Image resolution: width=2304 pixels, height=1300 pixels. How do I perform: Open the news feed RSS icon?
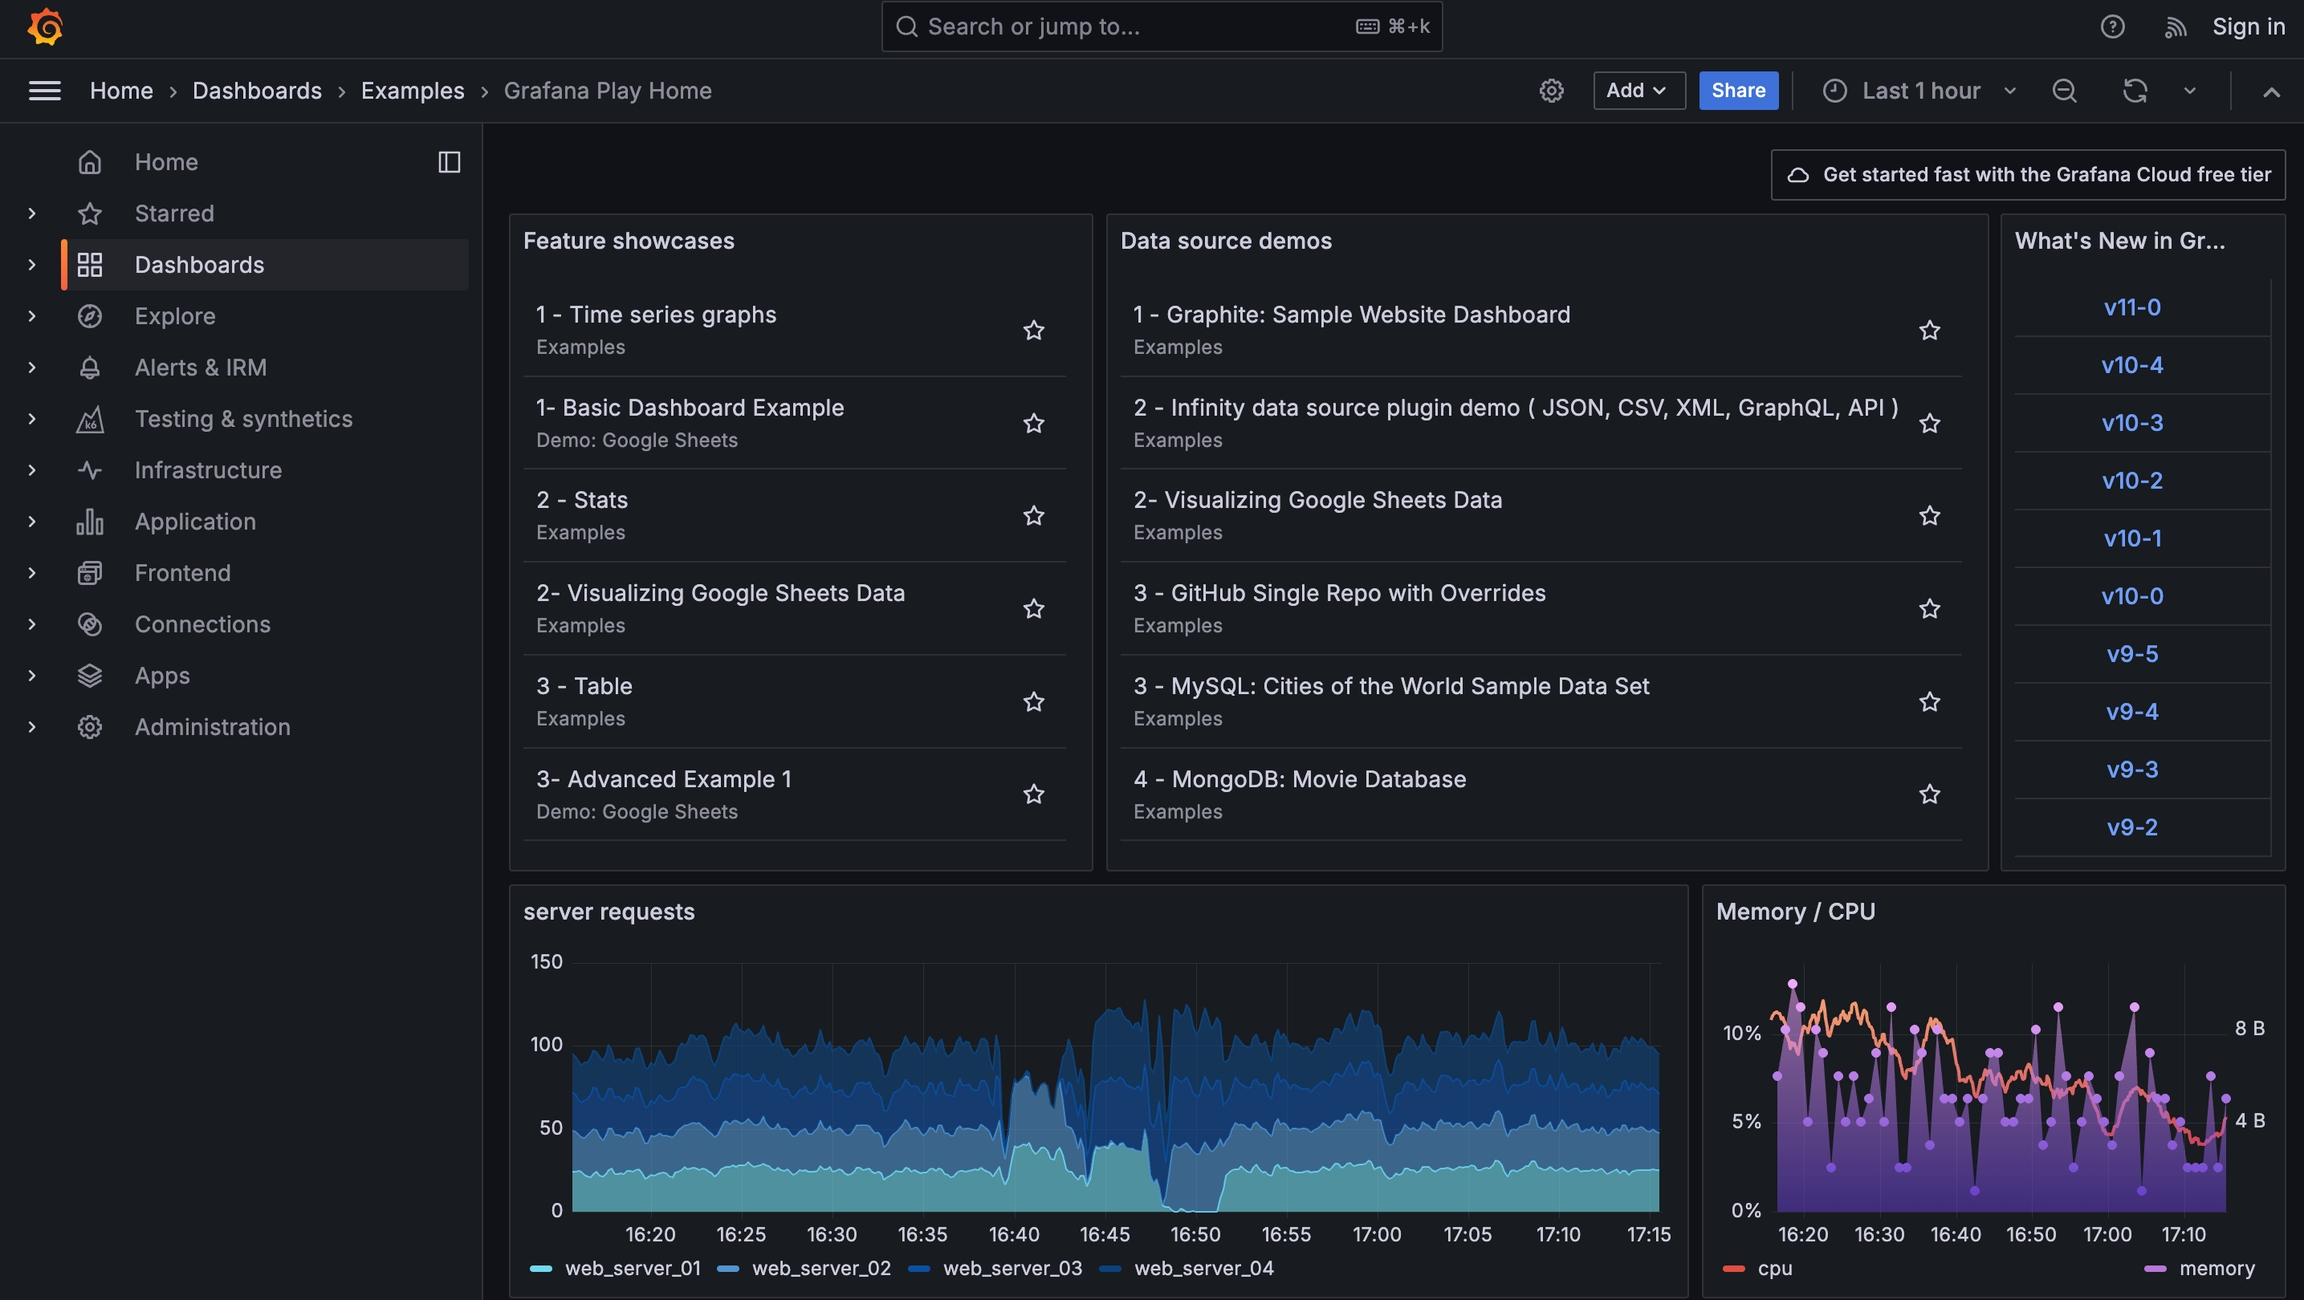coord(2175,27)
